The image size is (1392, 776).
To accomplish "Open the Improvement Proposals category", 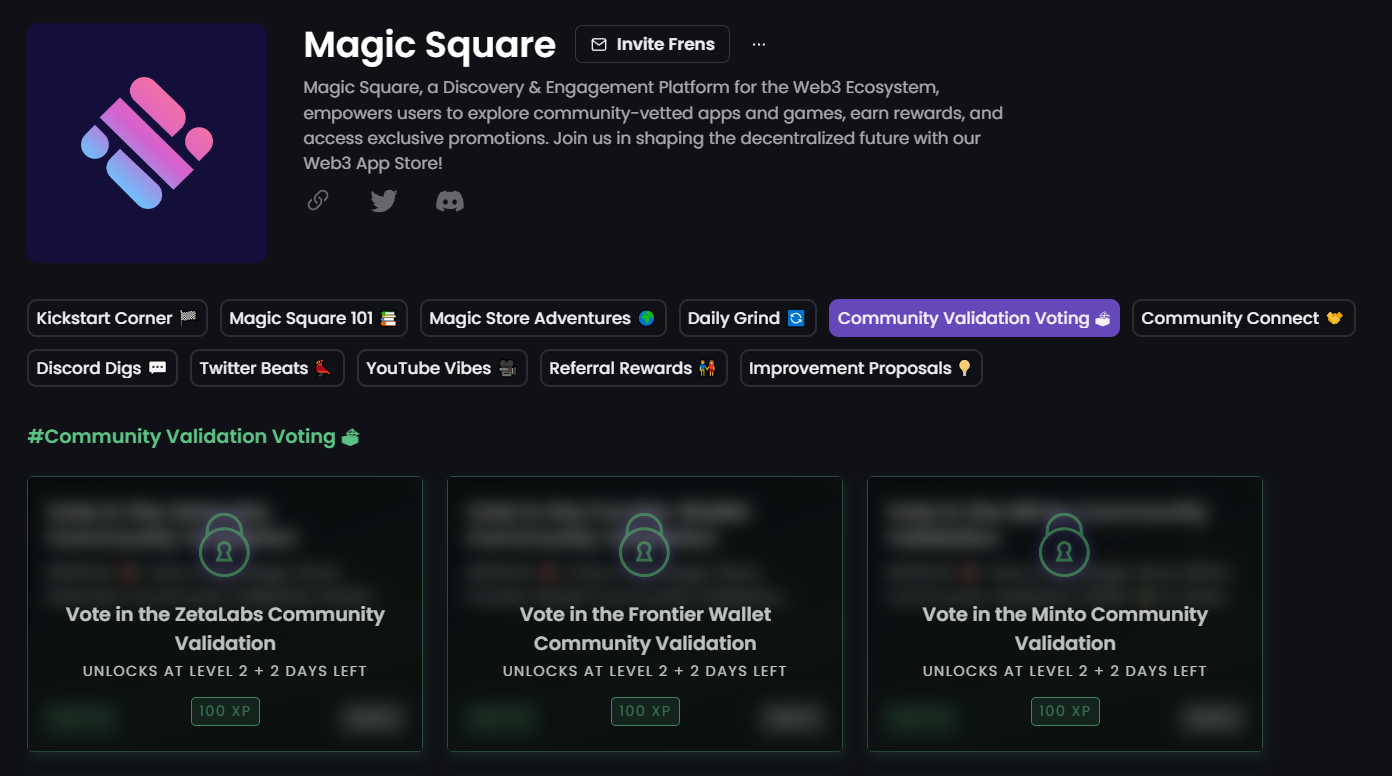I will point(861,368).
